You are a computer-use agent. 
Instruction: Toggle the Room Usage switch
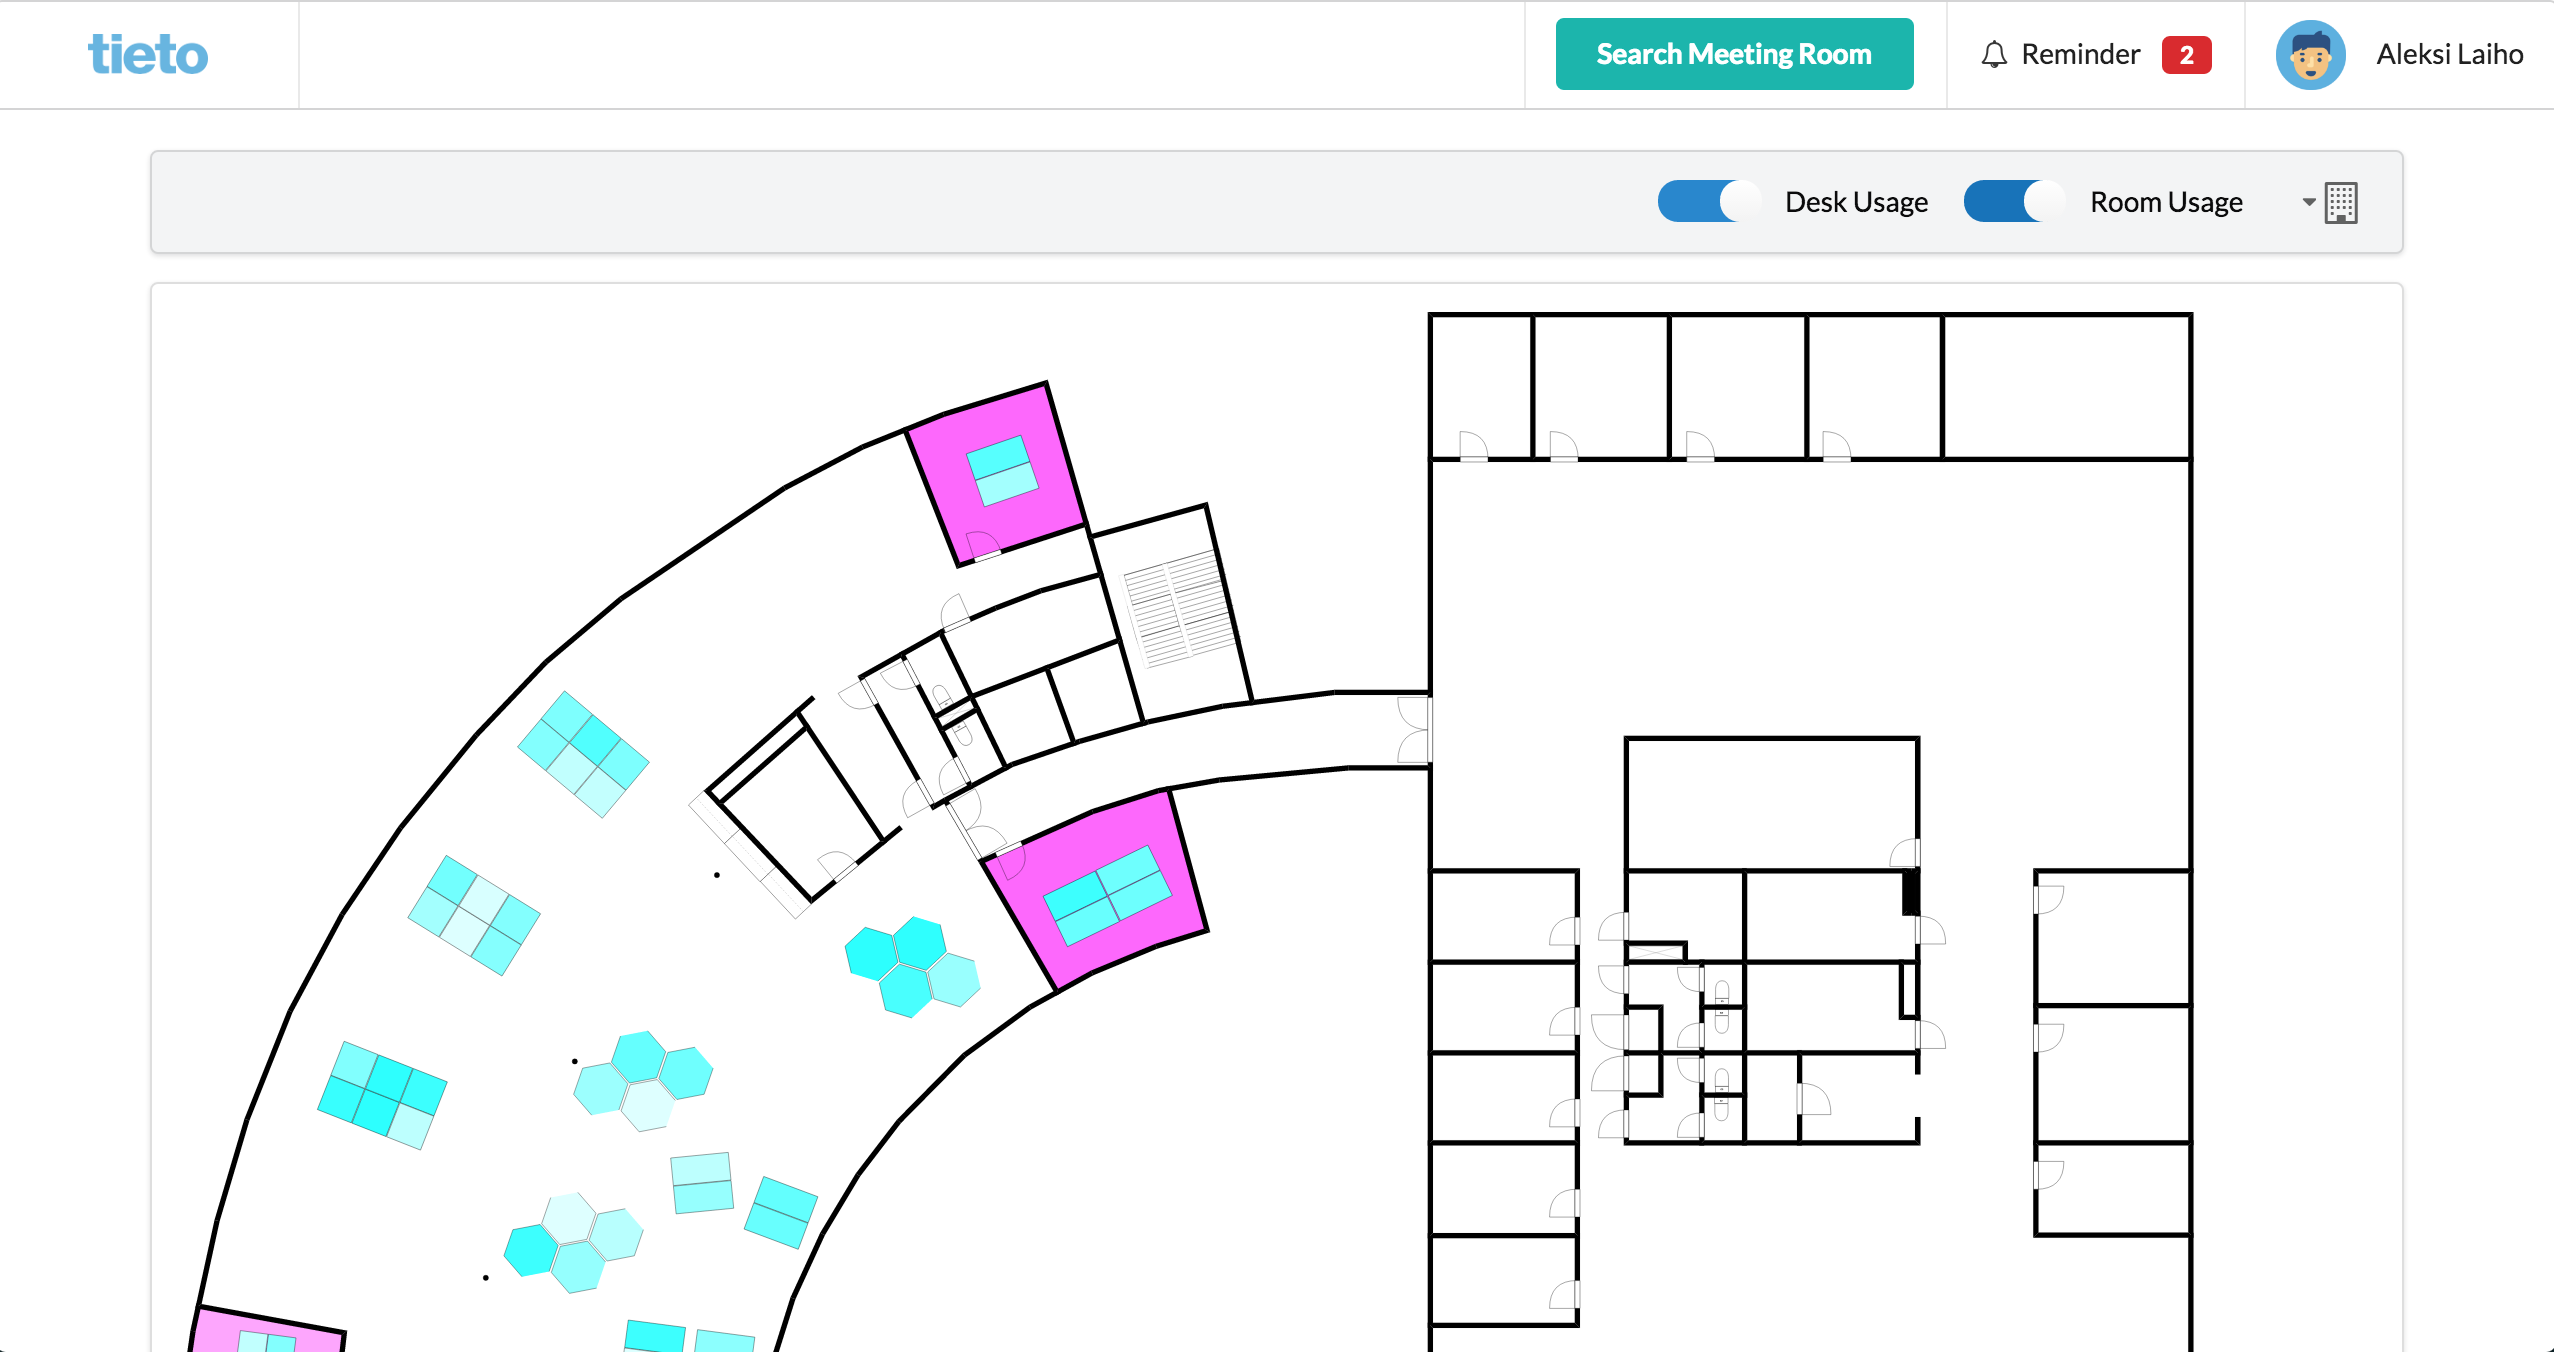tap(2013, 202)
